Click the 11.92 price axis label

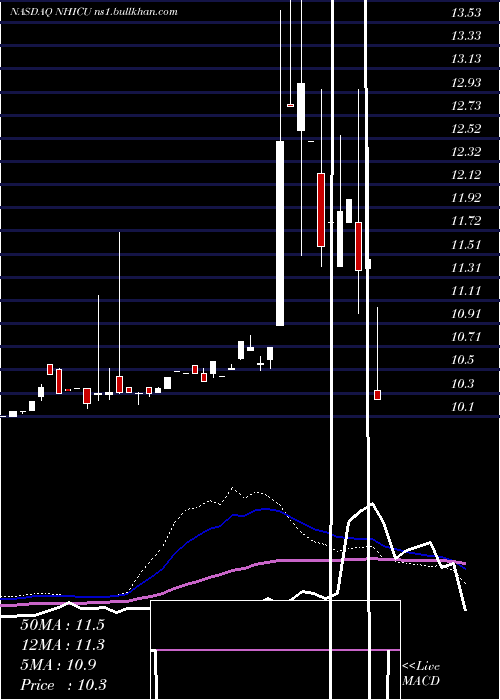pos(466,198)
